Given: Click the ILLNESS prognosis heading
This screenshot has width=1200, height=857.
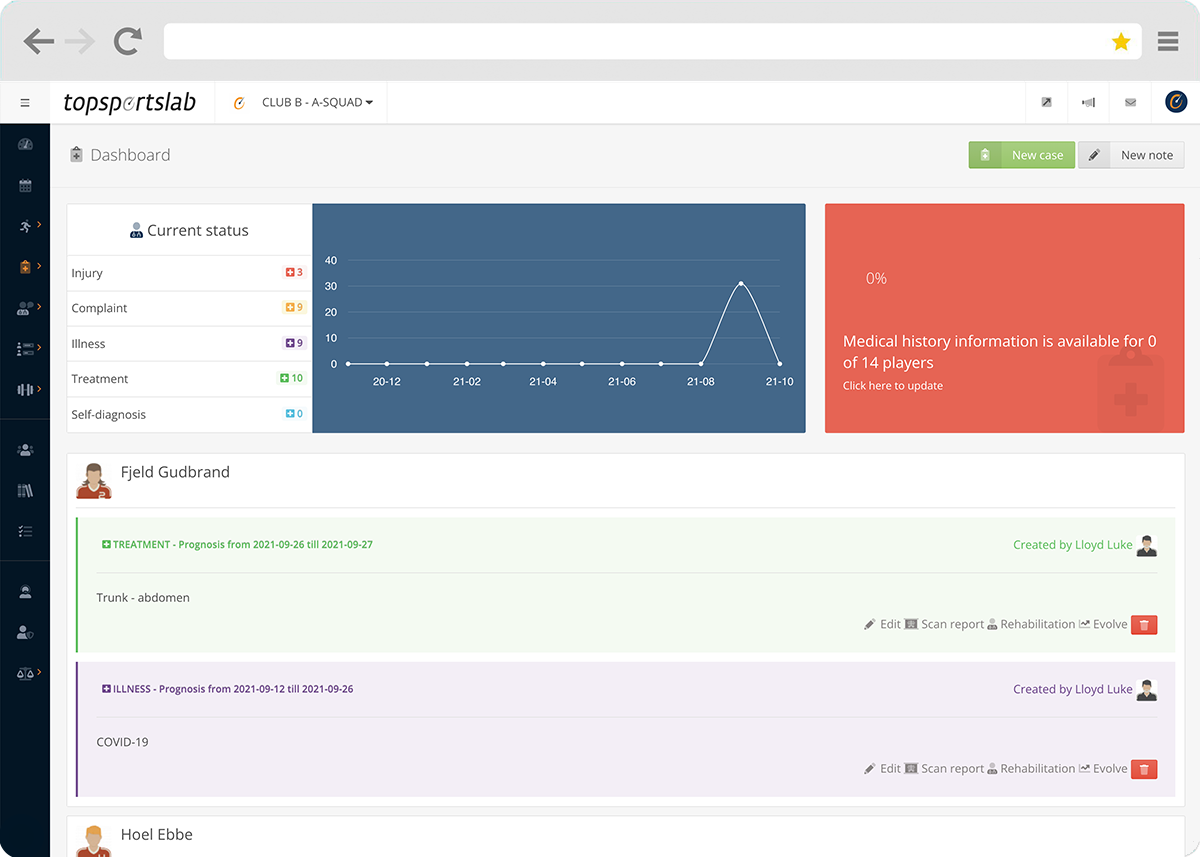Looking at the screenshot, I should tap(227, 689).
